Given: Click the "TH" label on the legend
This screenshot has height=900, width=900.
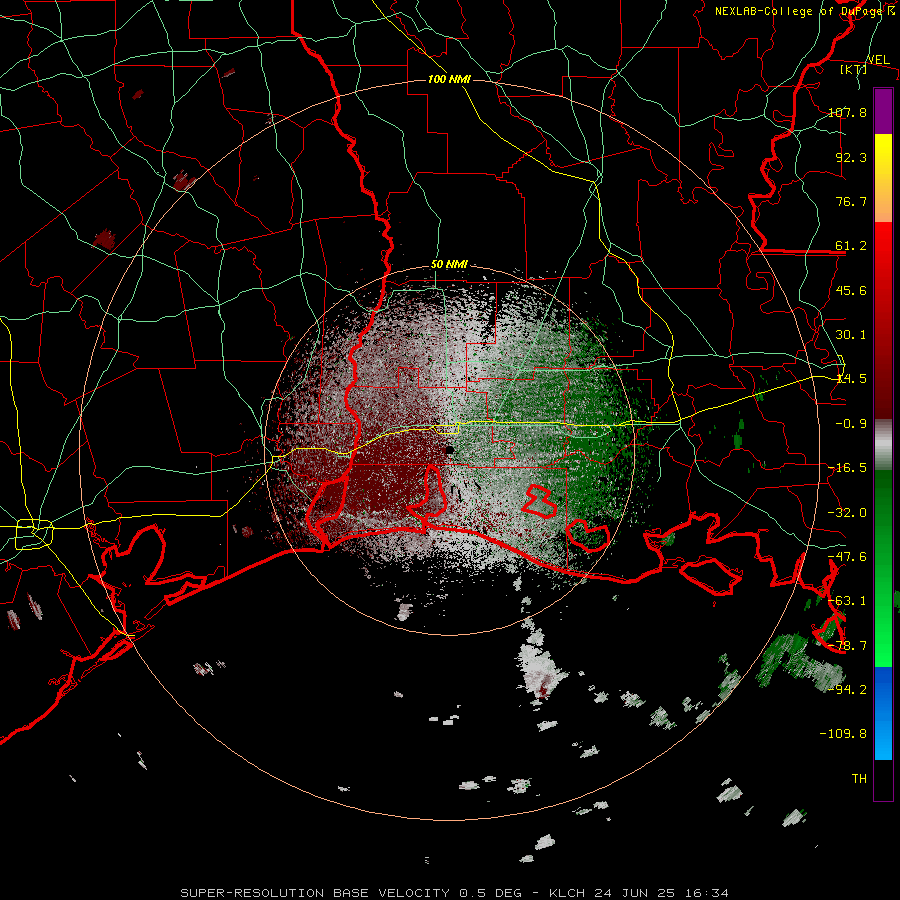Looking at the screenshot, I should click(859, 779).
